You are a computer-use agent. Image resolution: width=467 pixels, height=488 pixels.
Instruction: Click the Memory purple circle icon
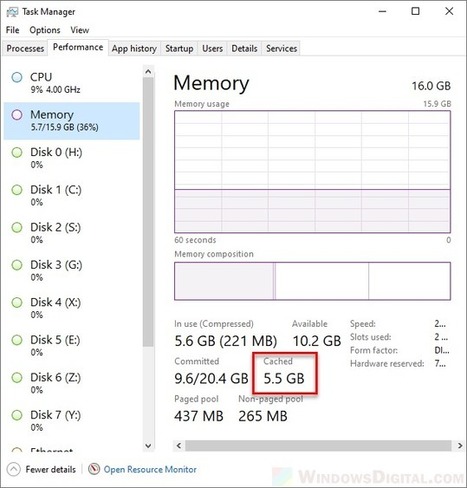click(x=17, y=115)
